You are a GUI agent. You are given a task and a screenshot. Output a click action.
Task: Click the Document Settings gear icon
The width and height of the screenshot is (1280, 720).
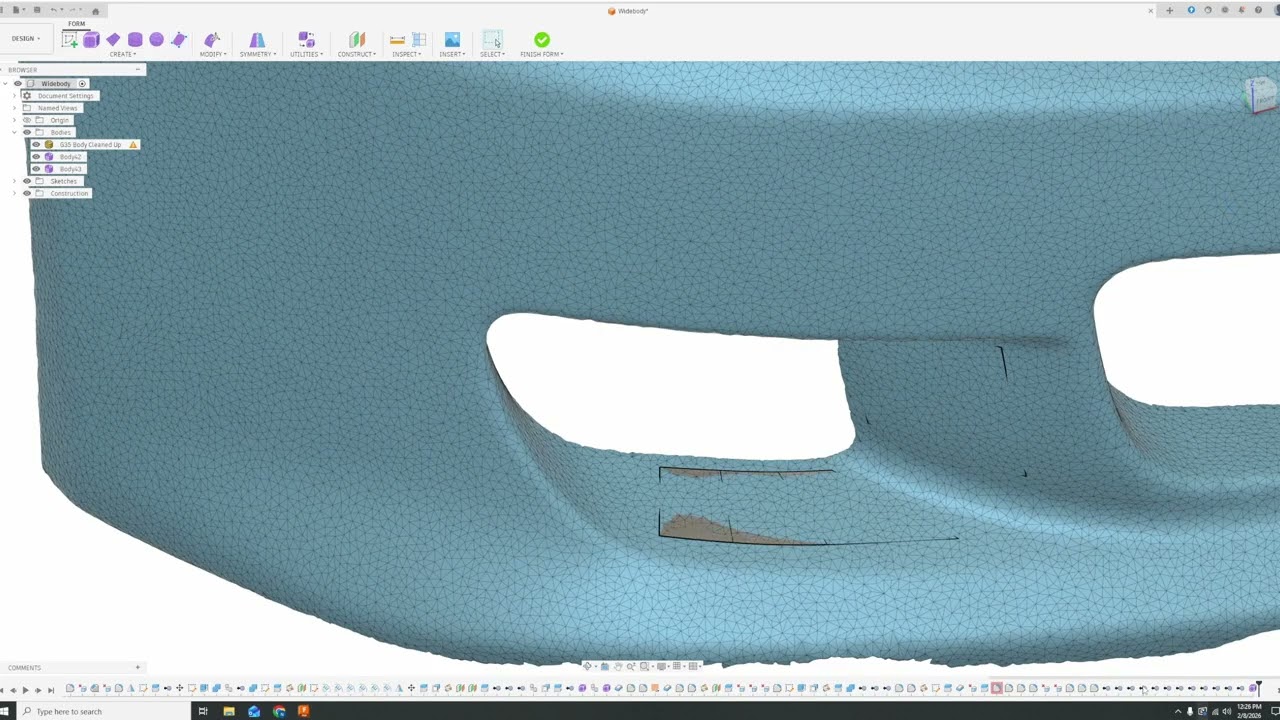[27, 96]
